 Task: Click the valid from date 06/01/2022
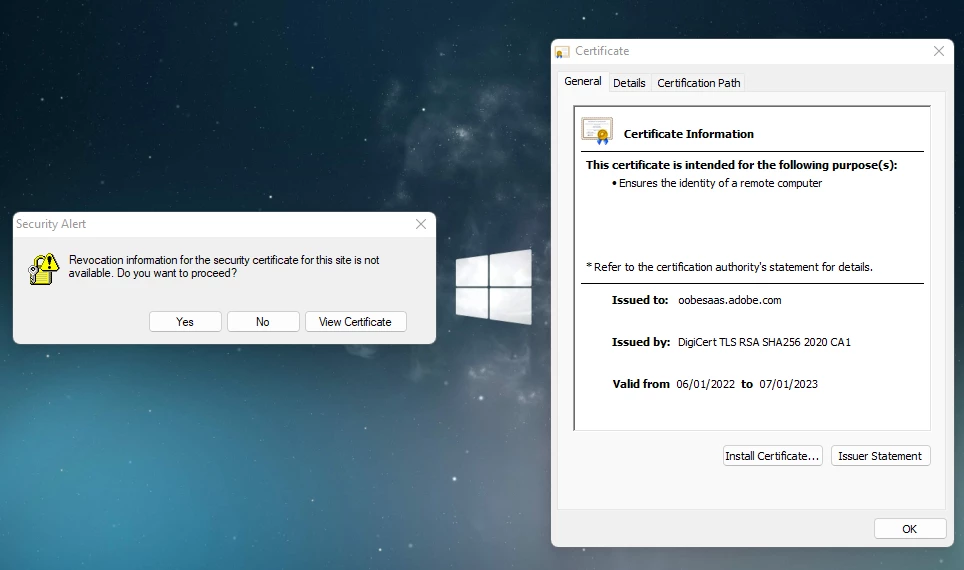(x=705, y=384)
